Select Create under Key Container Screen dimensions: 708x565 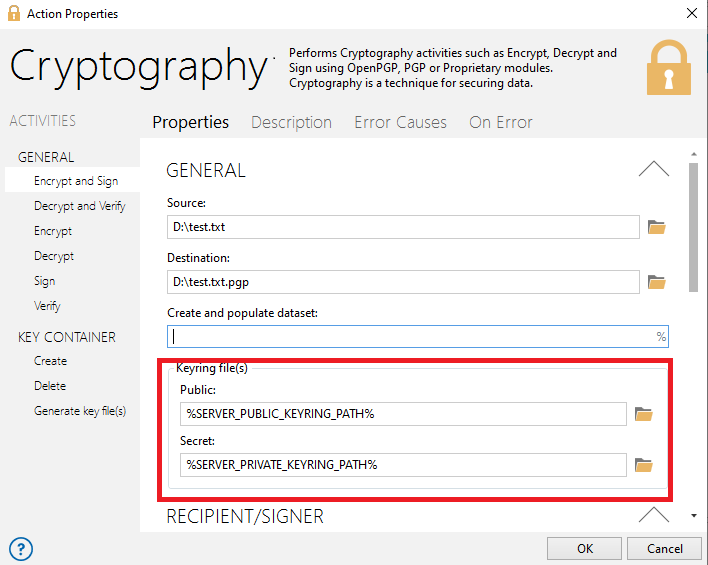[x=51, y=361]
